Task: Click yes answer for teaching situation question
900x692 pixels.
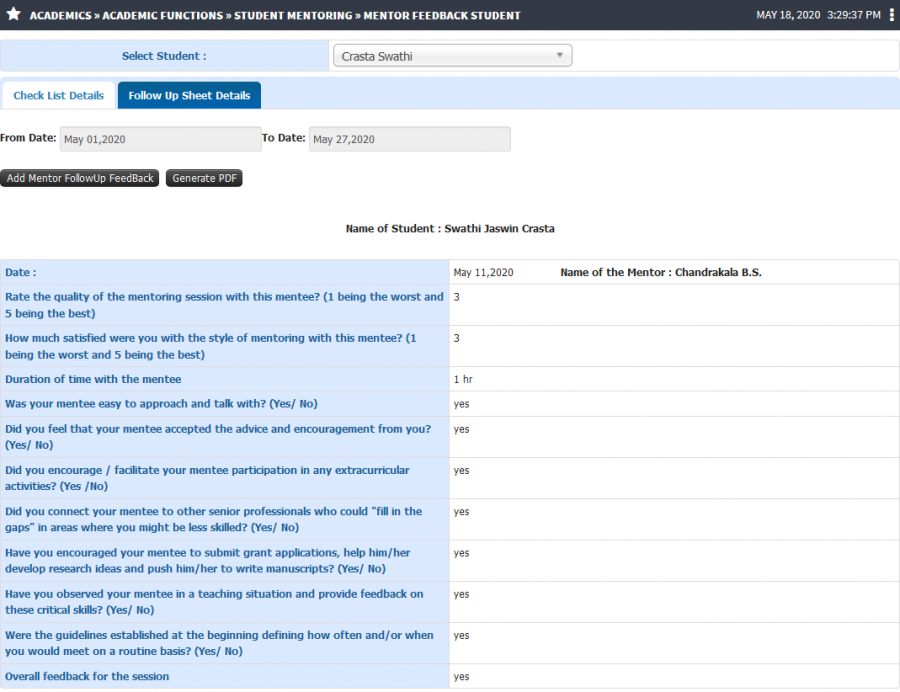Action: (461, 594)
